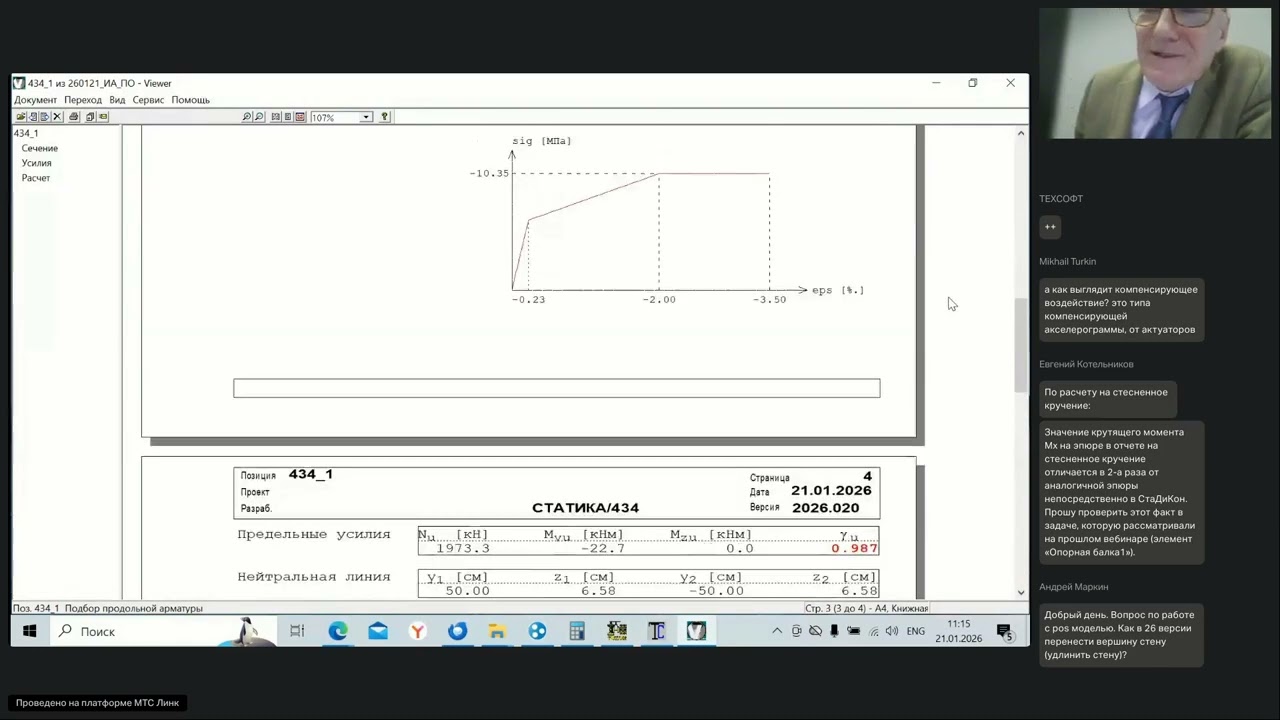
Task: Open Yandex Browser from the taskbar
Action: (418, 631)
